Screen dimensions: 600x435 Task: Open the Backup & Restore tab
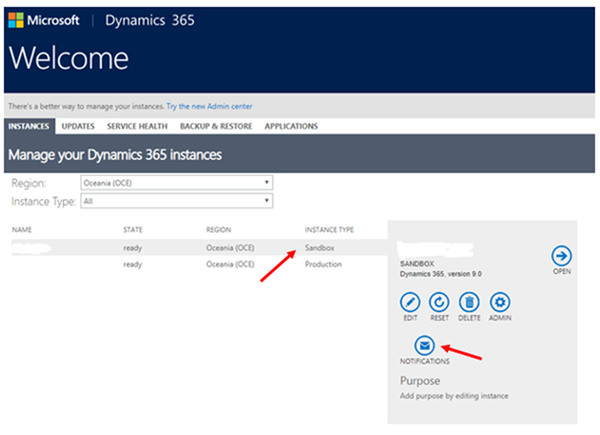pos(216,127)
